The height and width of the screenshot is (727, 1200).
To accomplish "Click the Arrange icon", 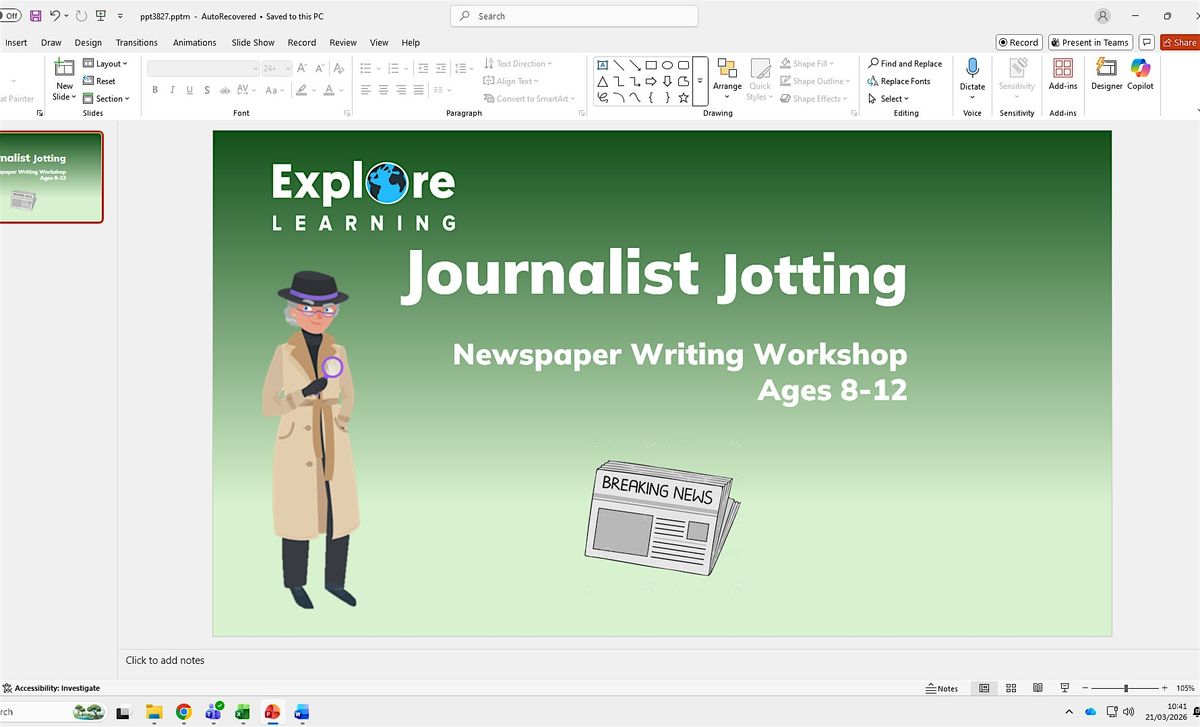I will click(727, 69).
